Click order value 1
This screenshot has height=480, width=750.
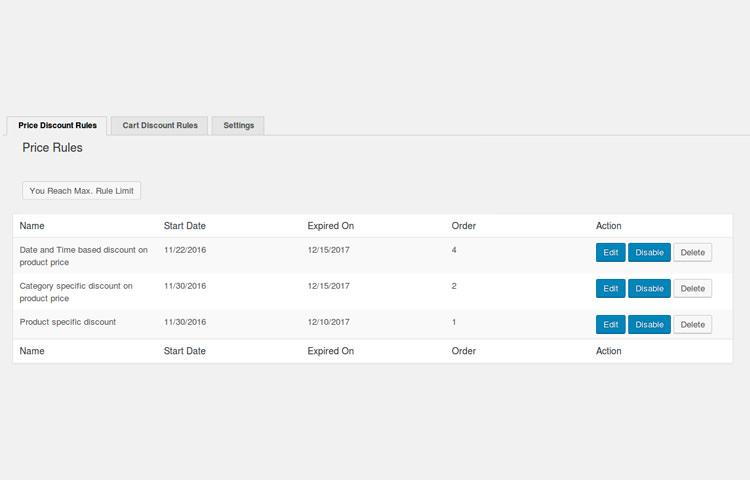[454, 322]
